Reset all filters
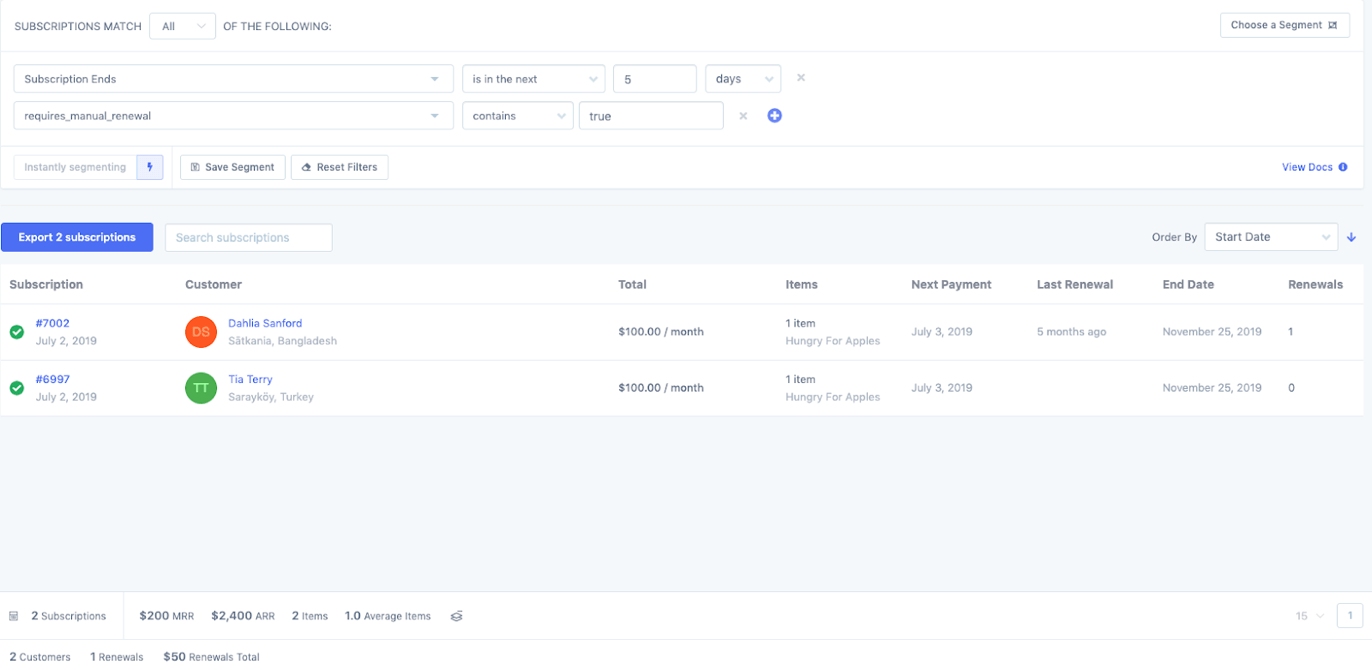The height and width of the screenshot is (670, 1372). (x=340, y=167)
